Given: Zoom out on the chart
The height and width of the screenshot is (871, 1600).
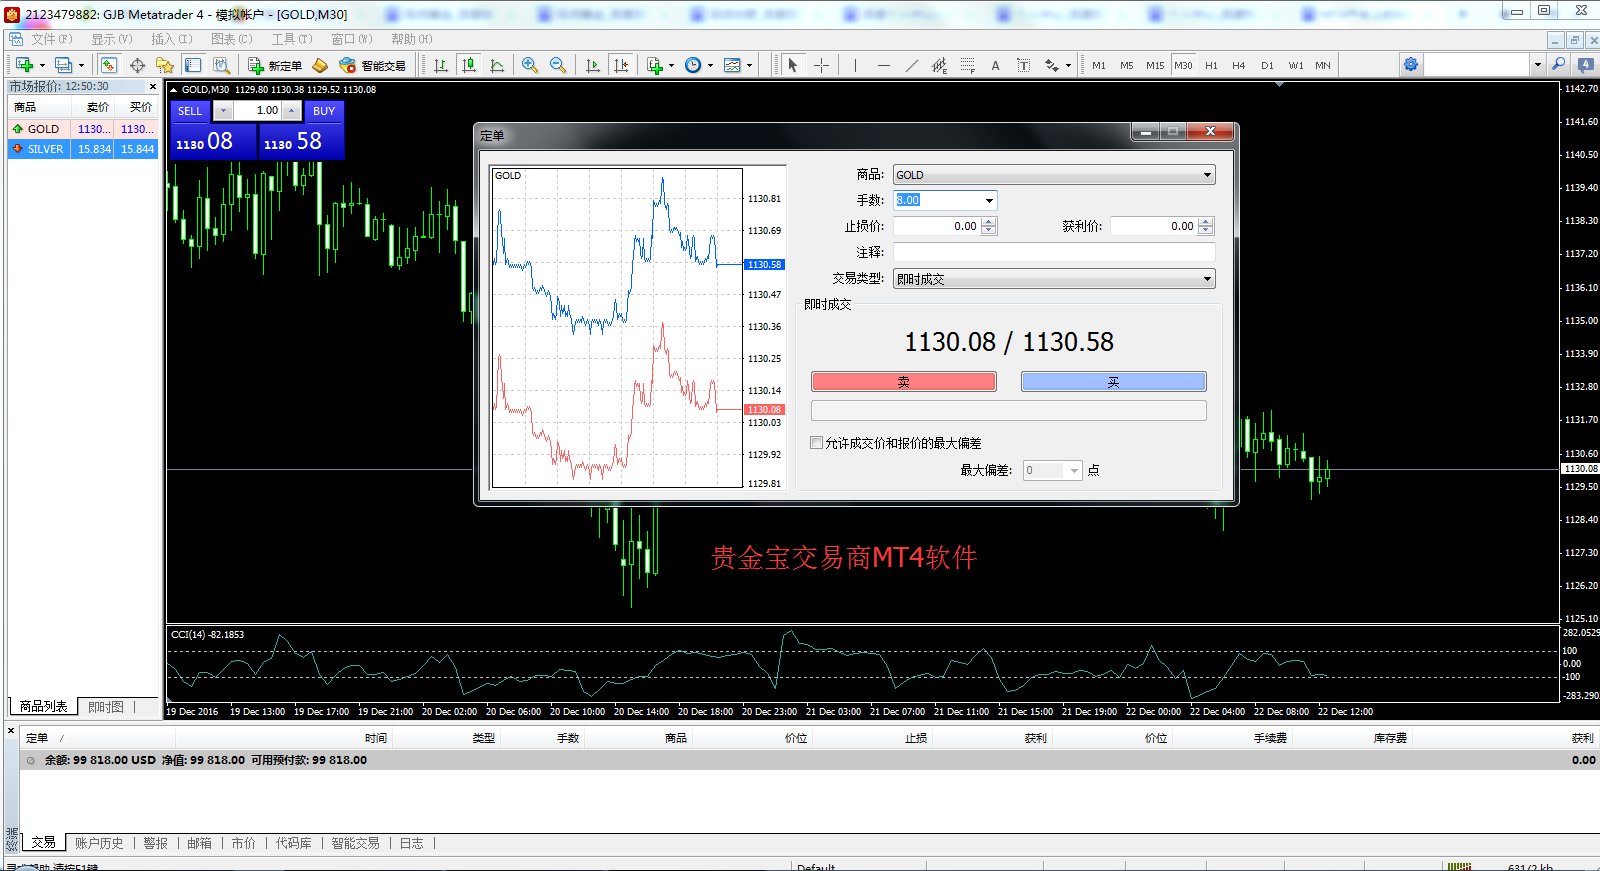Looking at the screenshot, I should click(558, 65).
